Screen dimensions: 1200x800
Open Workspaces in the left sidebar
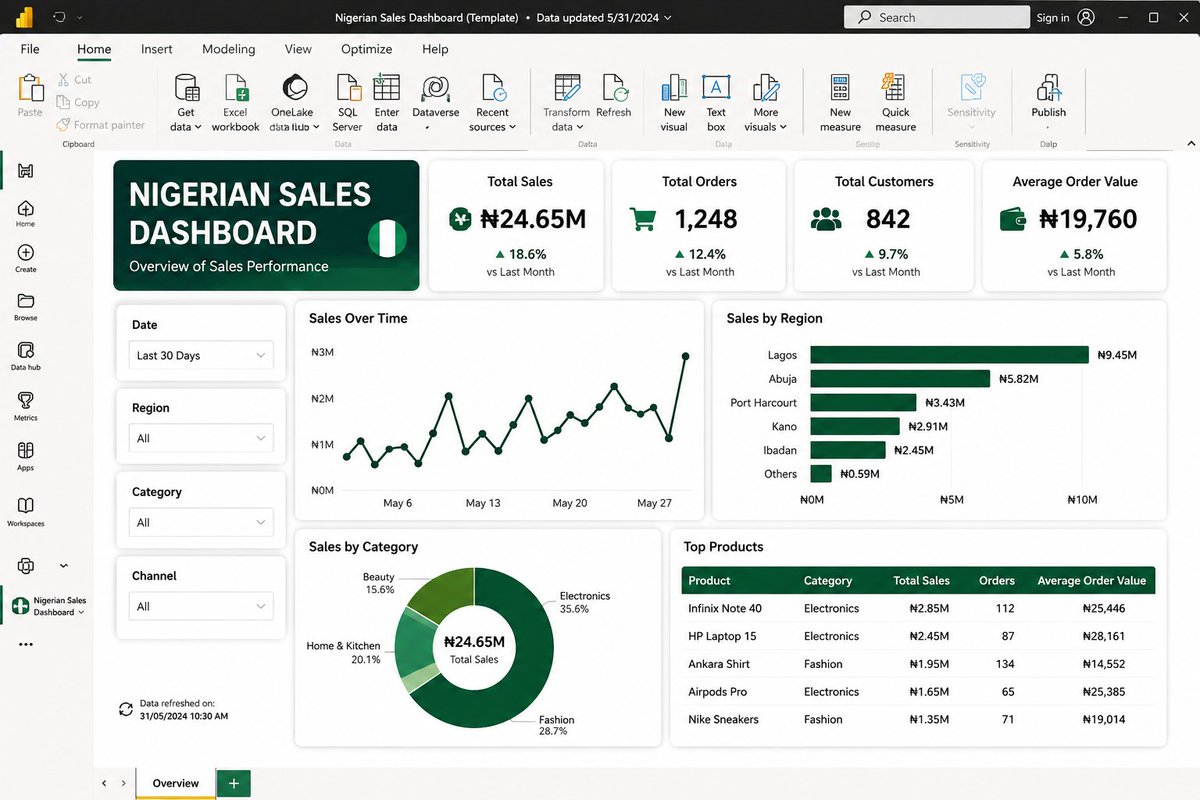point(26,511)
